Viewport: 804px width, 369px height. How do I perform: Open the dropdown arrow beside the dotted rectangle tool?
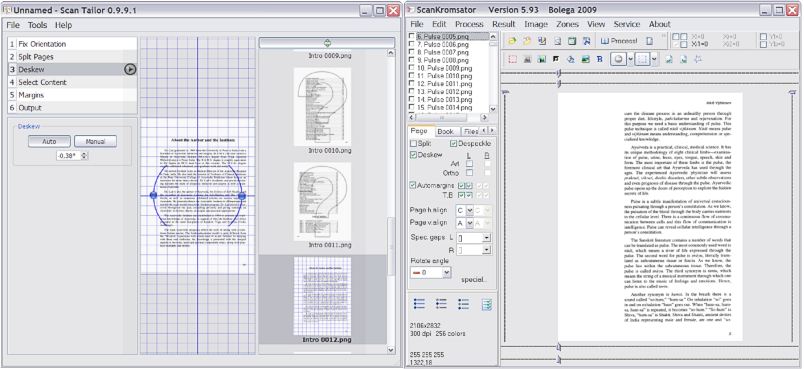(654, 59)
